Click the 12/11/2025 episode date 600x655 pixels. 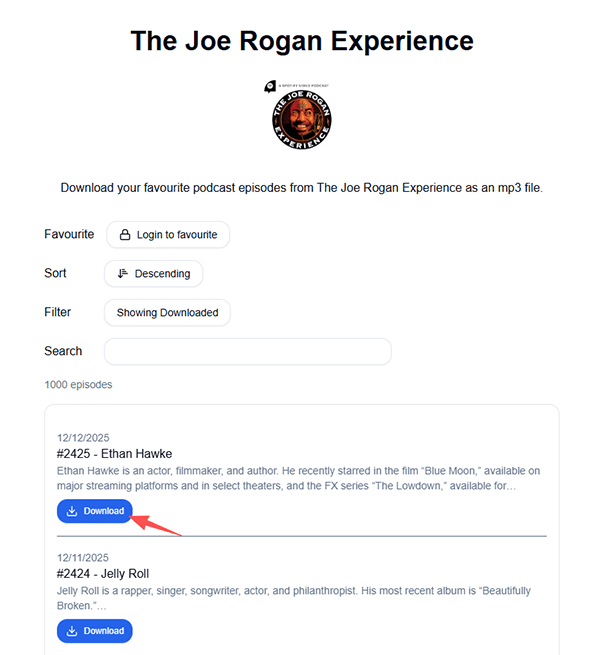coord(83,558)
